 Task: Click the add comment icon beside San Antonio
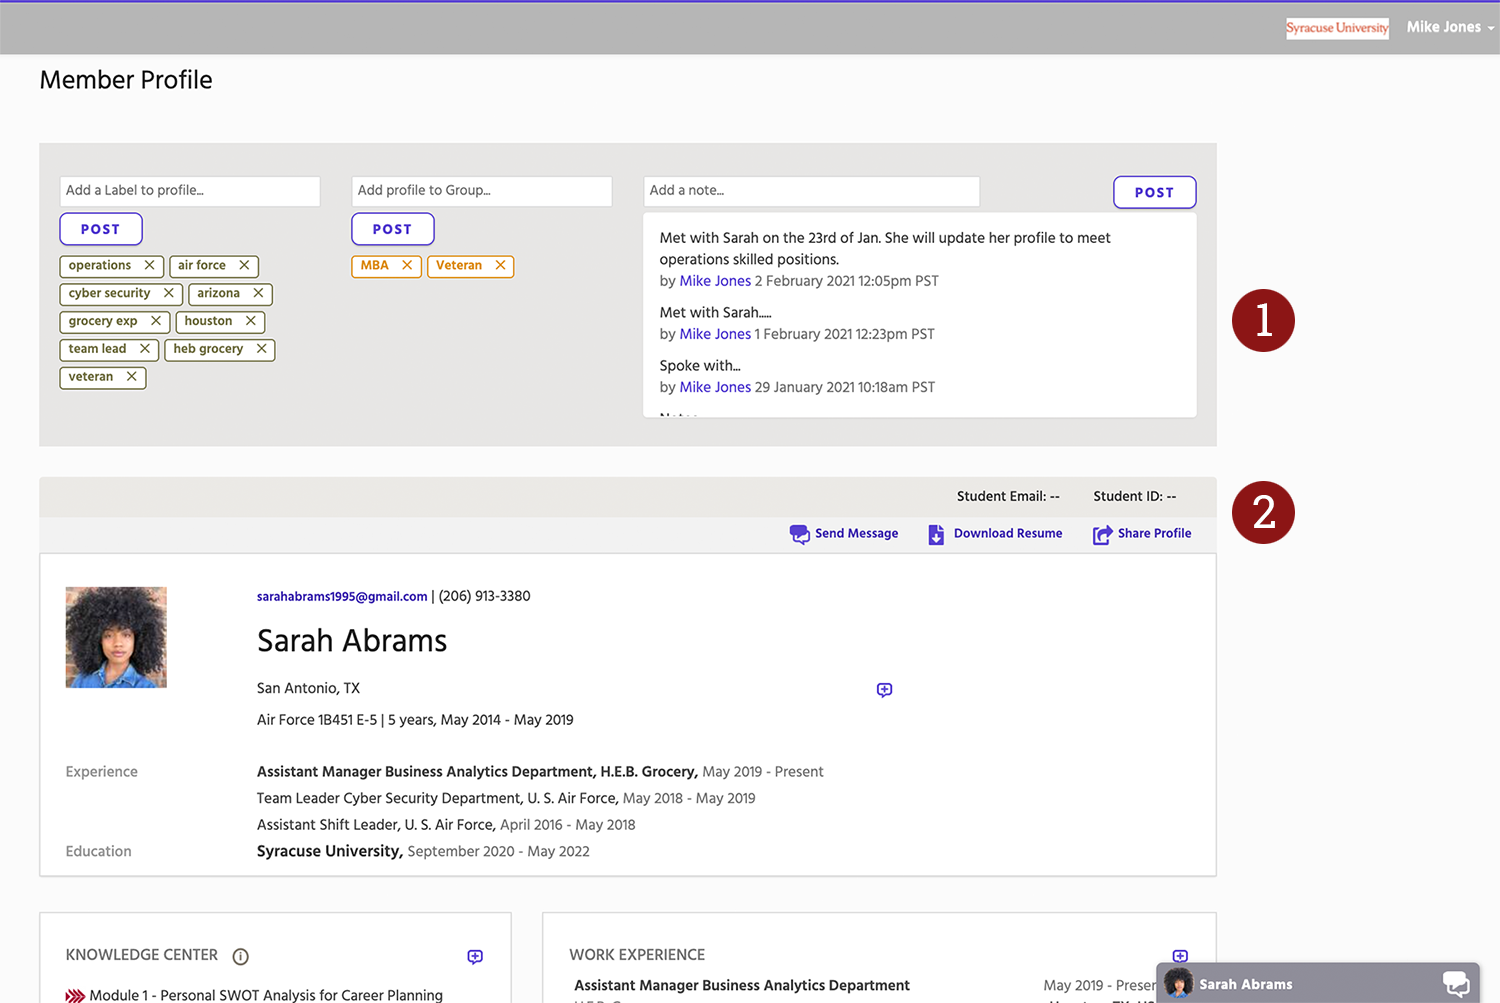[884, 689]
